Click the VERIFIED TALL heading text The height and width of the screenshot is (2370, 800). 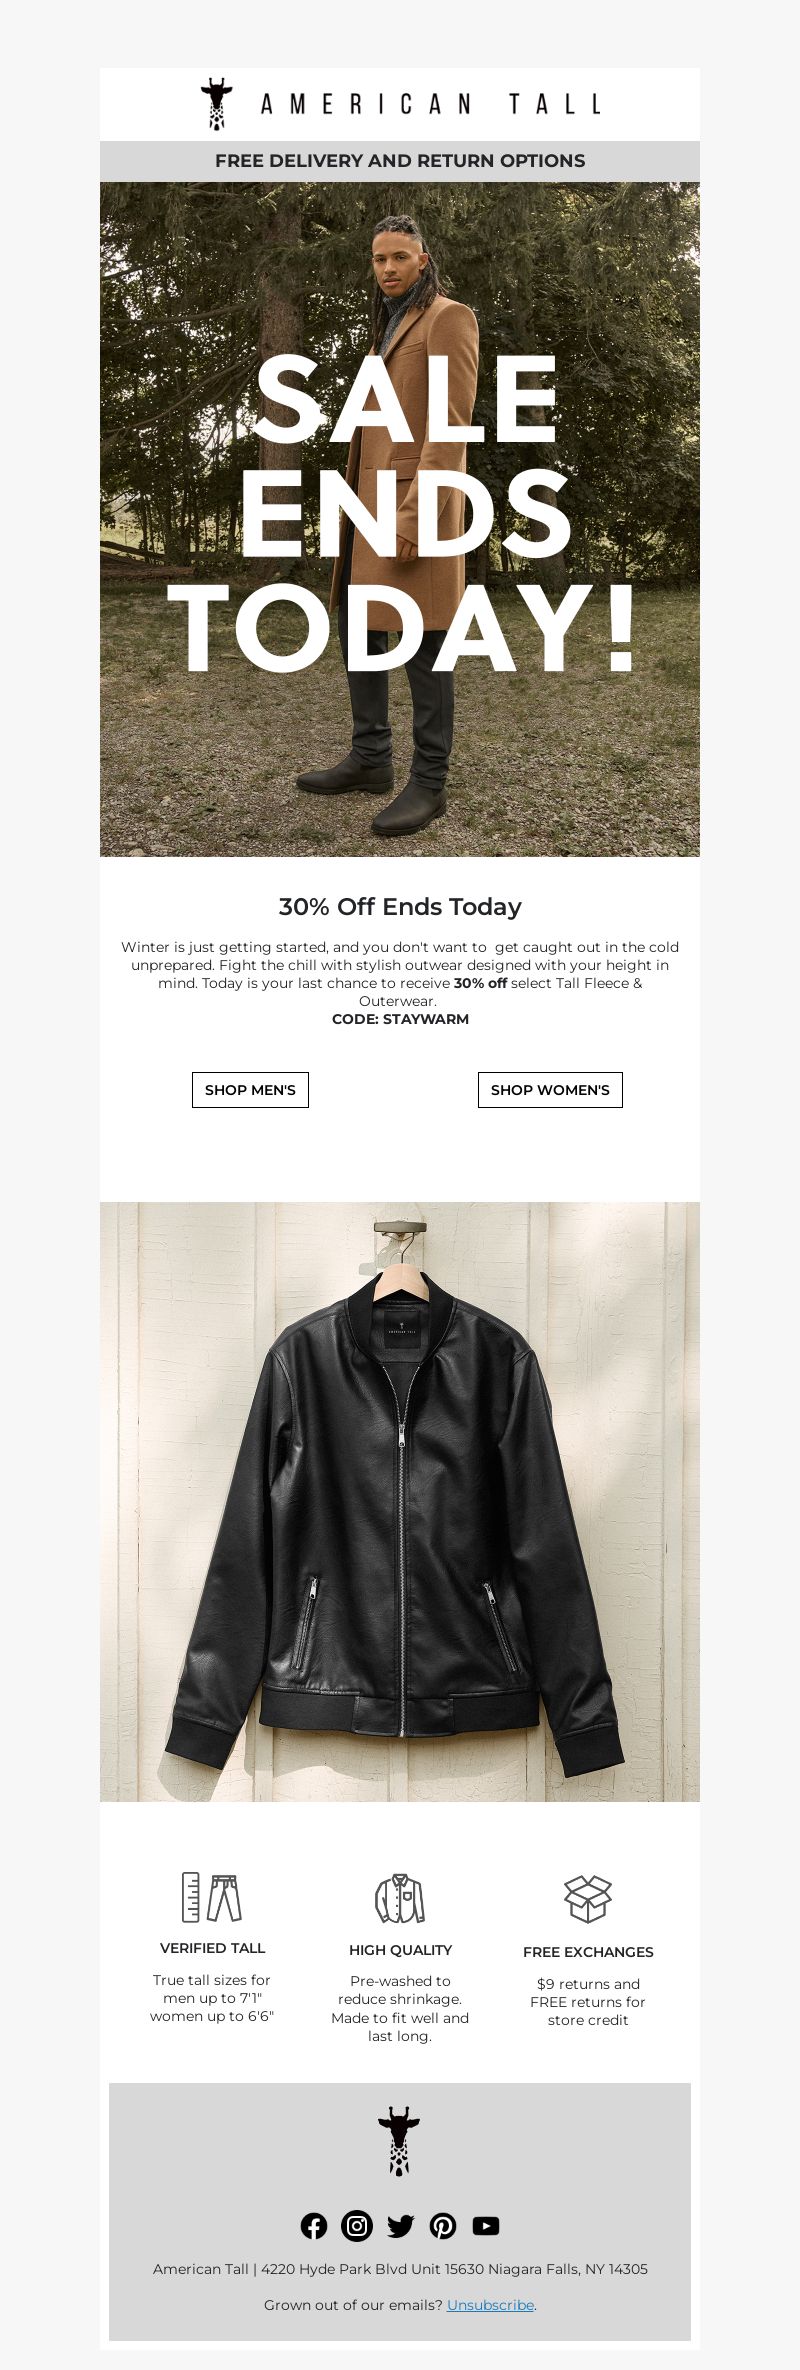(212, 1948)
